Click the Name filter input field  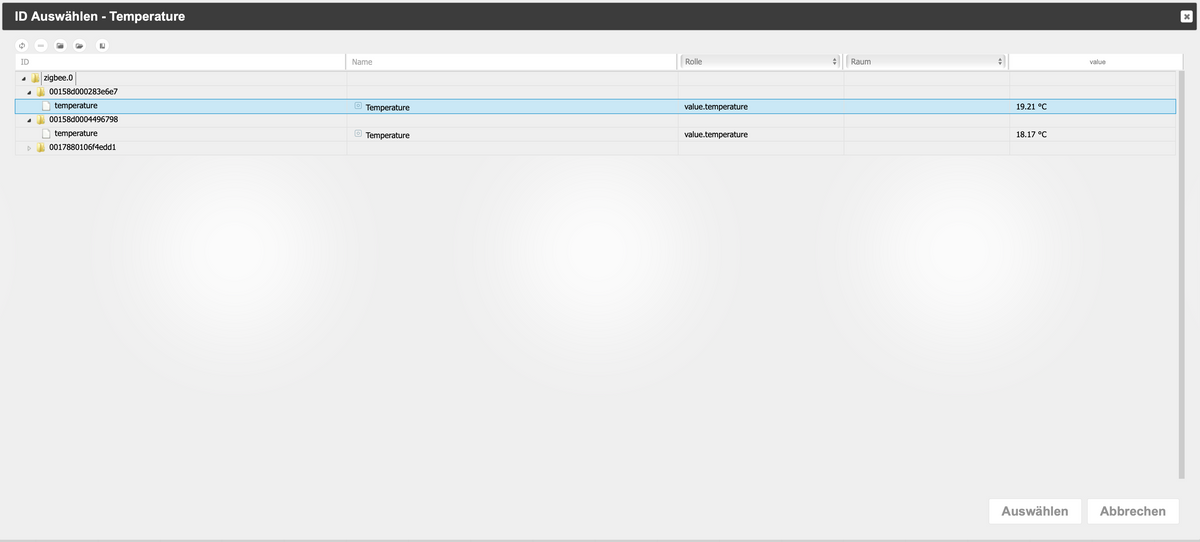512,62
